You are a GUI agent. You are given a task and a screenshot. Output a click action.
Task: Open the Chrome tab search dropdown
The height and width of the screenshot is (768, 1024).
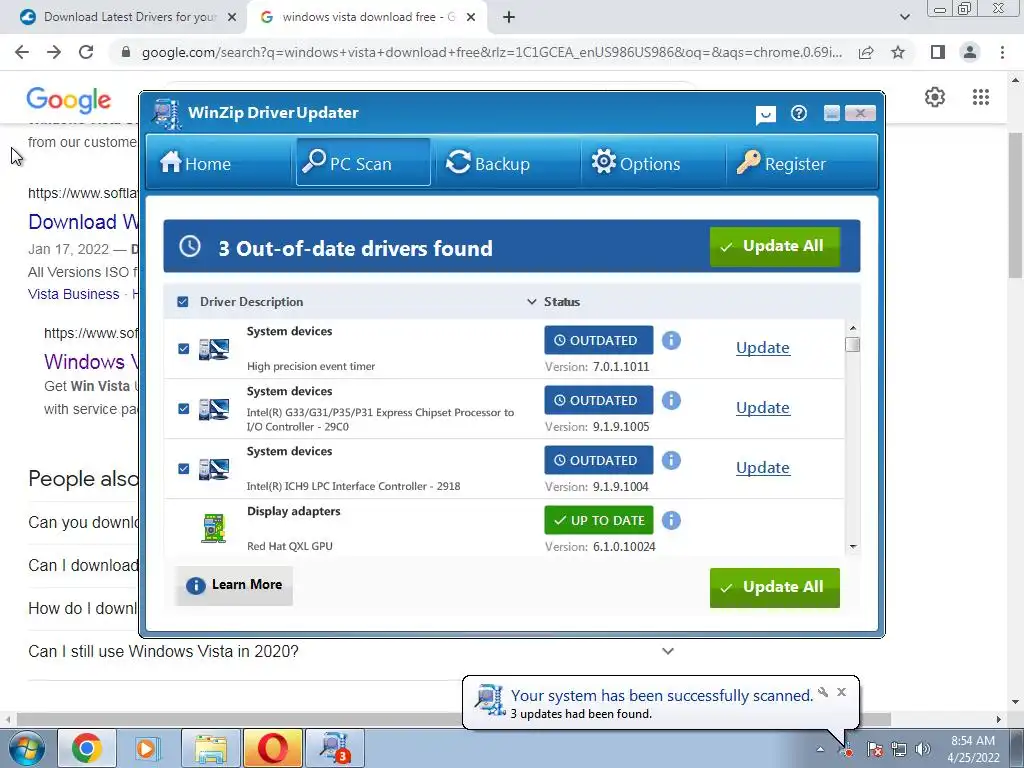tap(904, 18)
